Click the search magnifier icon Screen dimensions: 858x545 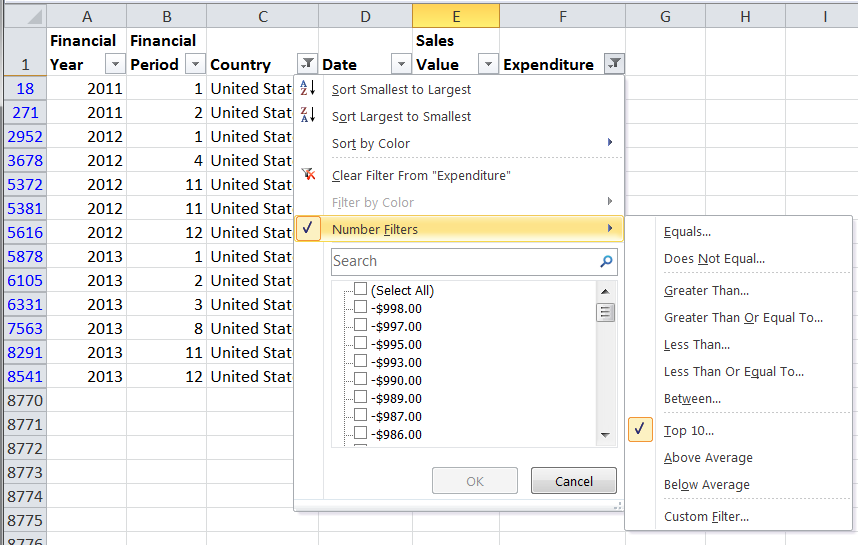click(x=606, y=262)
